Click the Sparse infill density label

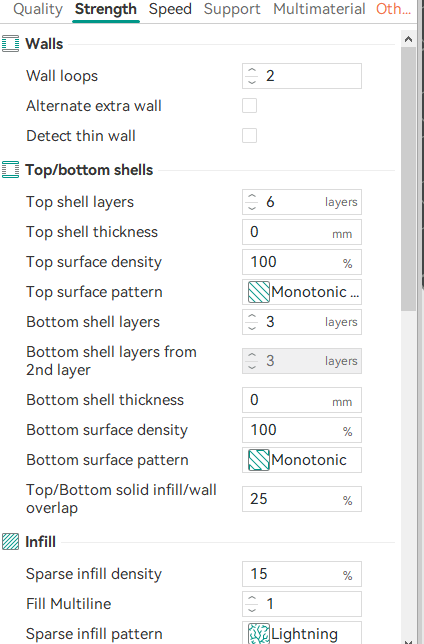(x=94, y=574)
